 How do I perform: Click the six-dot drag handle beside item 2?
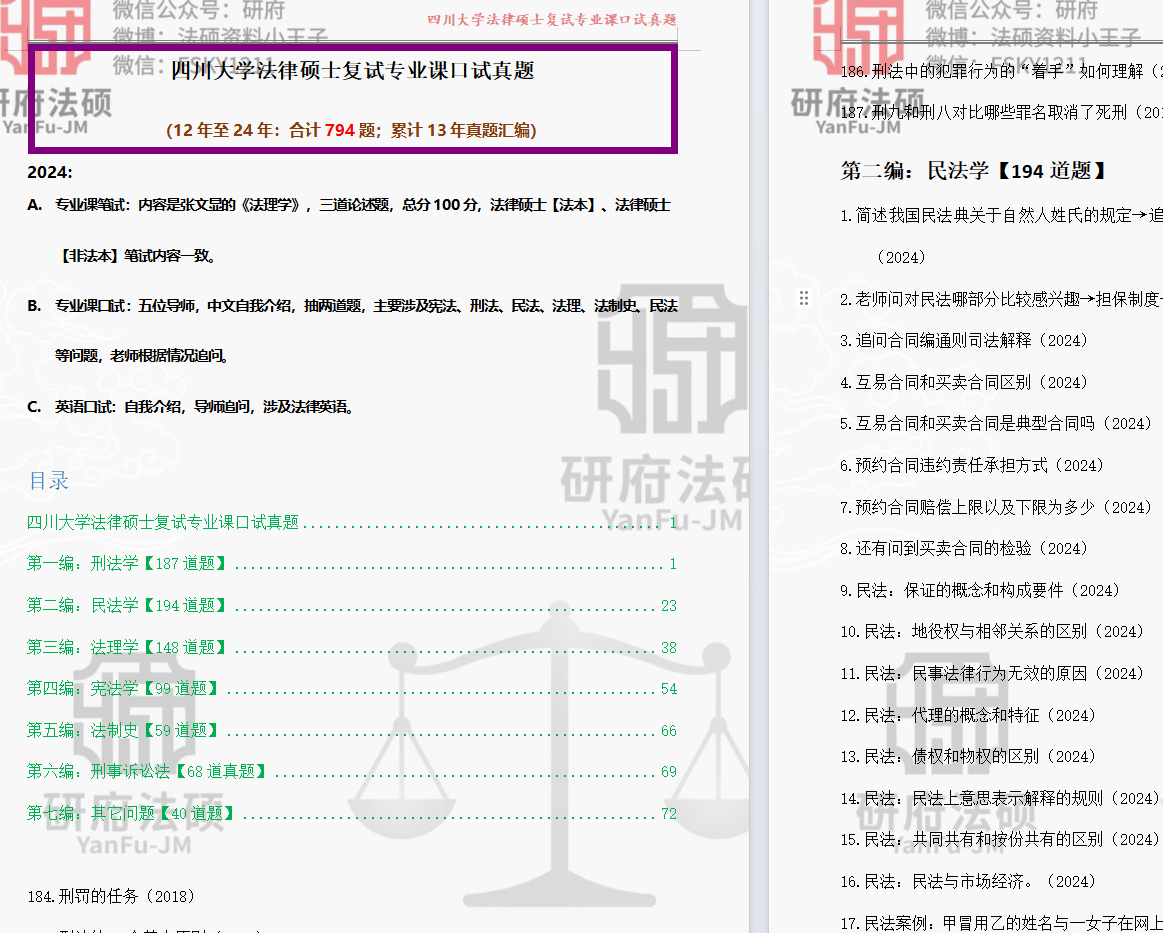point(804,298)
